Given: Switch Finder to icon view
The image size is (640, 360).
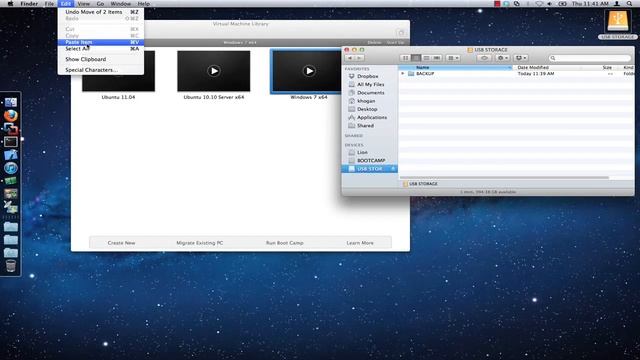Looking at the screenshot, I should coord(405,58).
